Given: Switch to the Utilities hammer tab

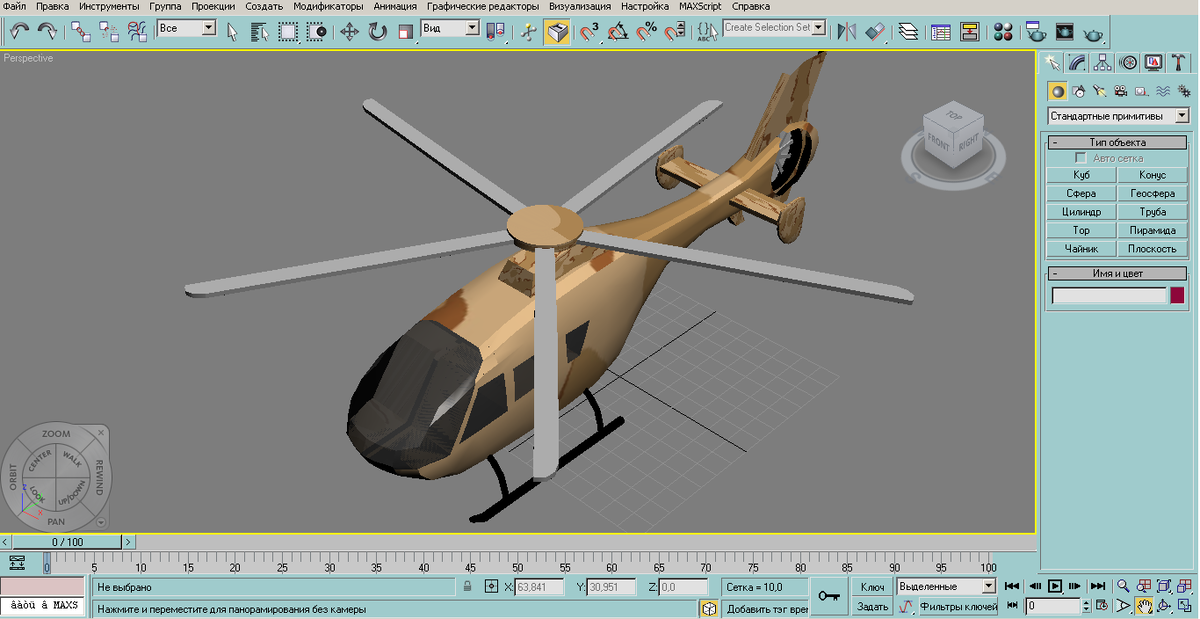Looking at the screenshot, I should [1178, 62].
